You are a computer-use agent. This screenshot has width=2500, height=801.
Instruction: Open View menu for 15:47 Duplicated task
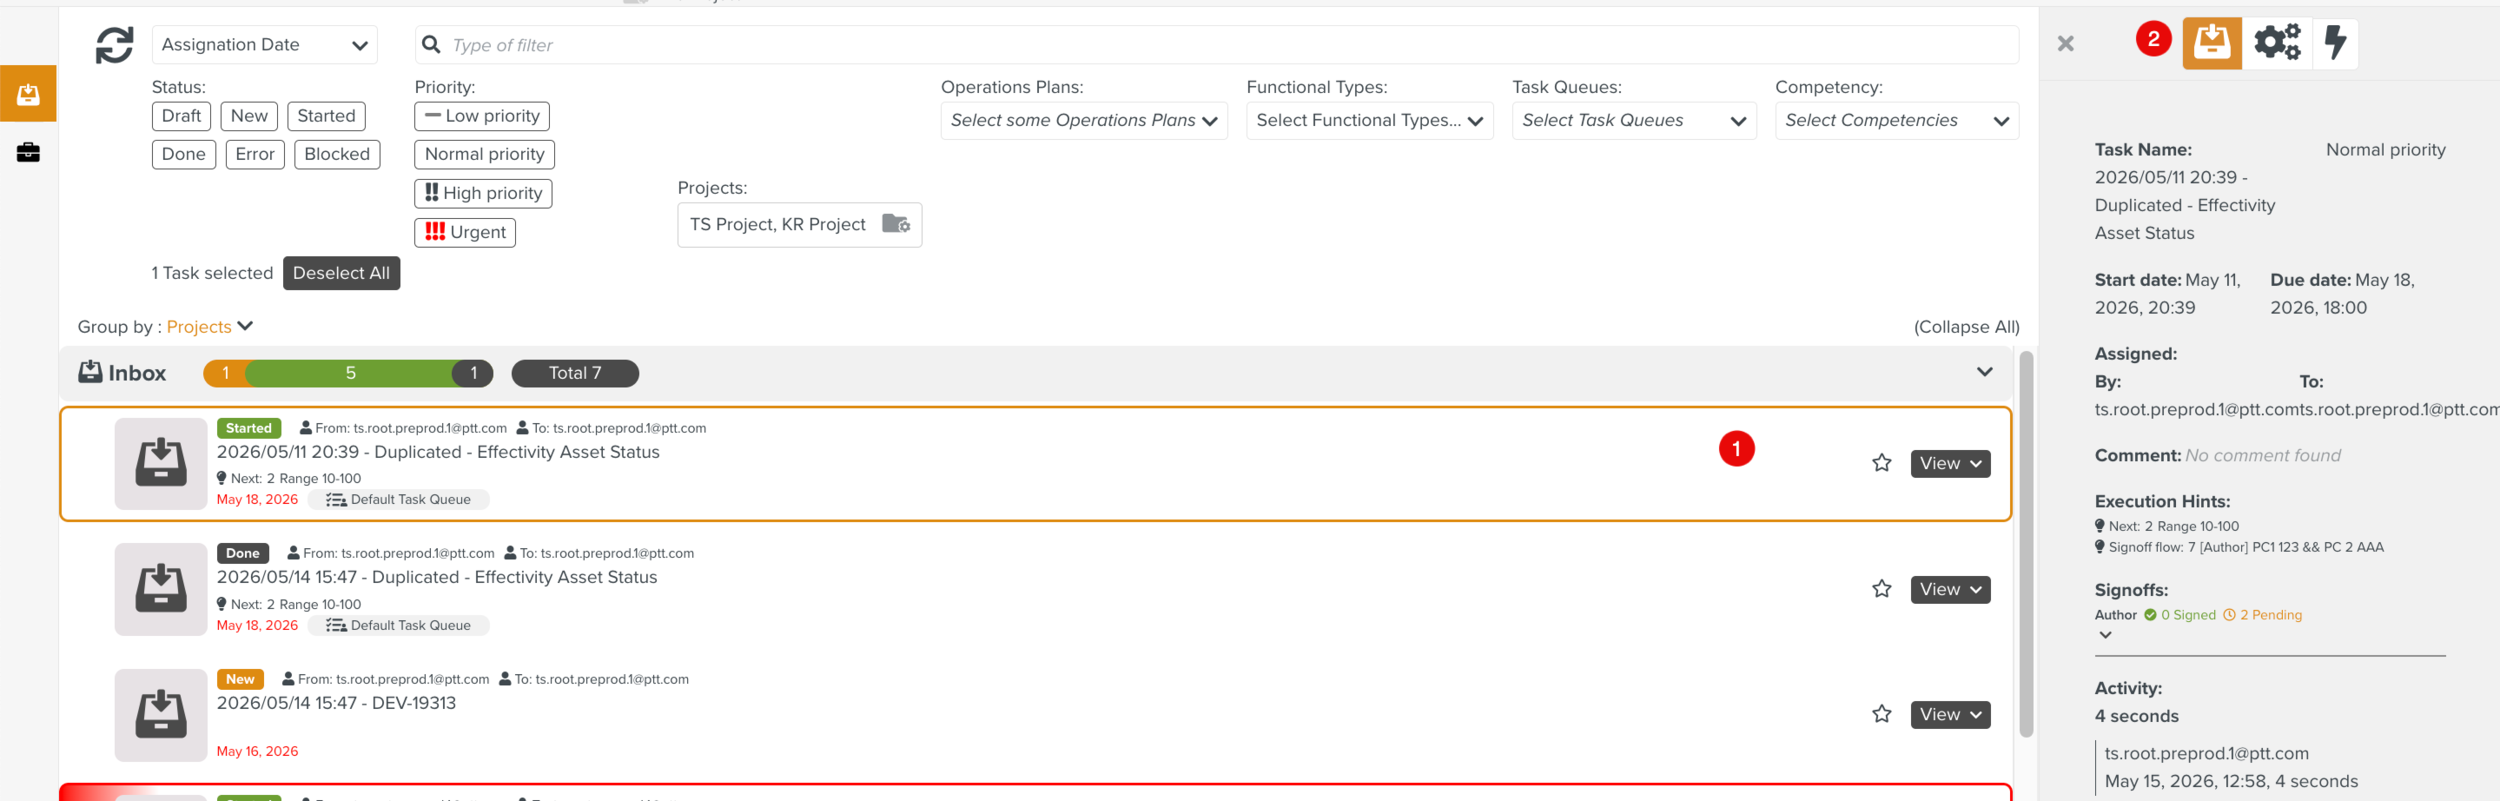[x=1950, y=590]
